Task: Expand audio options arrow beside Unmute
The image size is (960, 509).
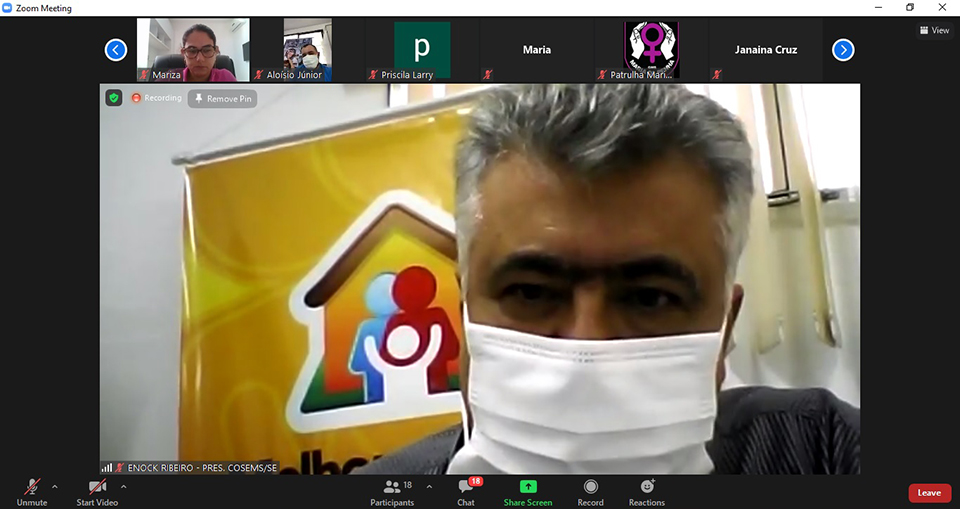Action: point(55,487)
